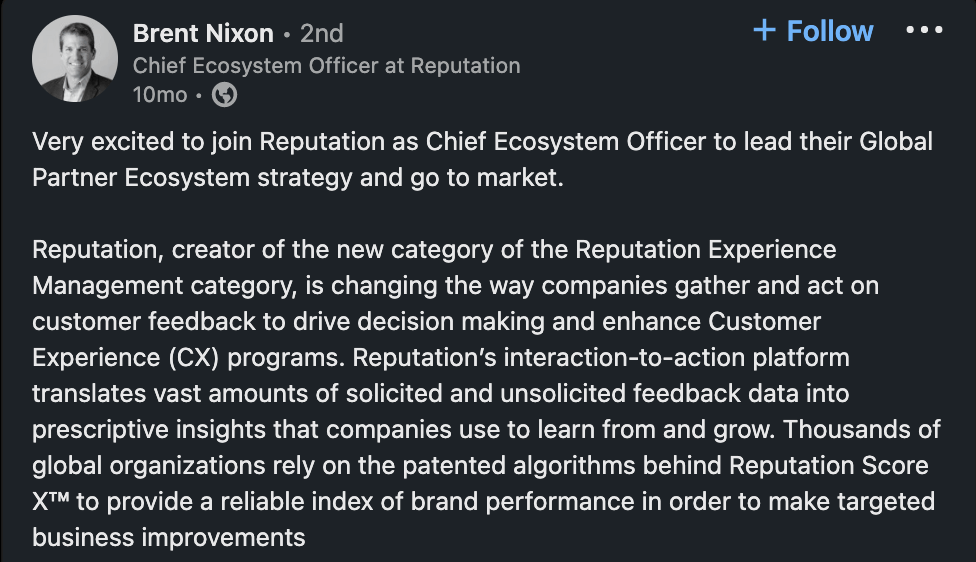Open the three-dot post options menu
Image resolution: width=976 pixels, height=562 pixels.
click(x=924, y=29)
